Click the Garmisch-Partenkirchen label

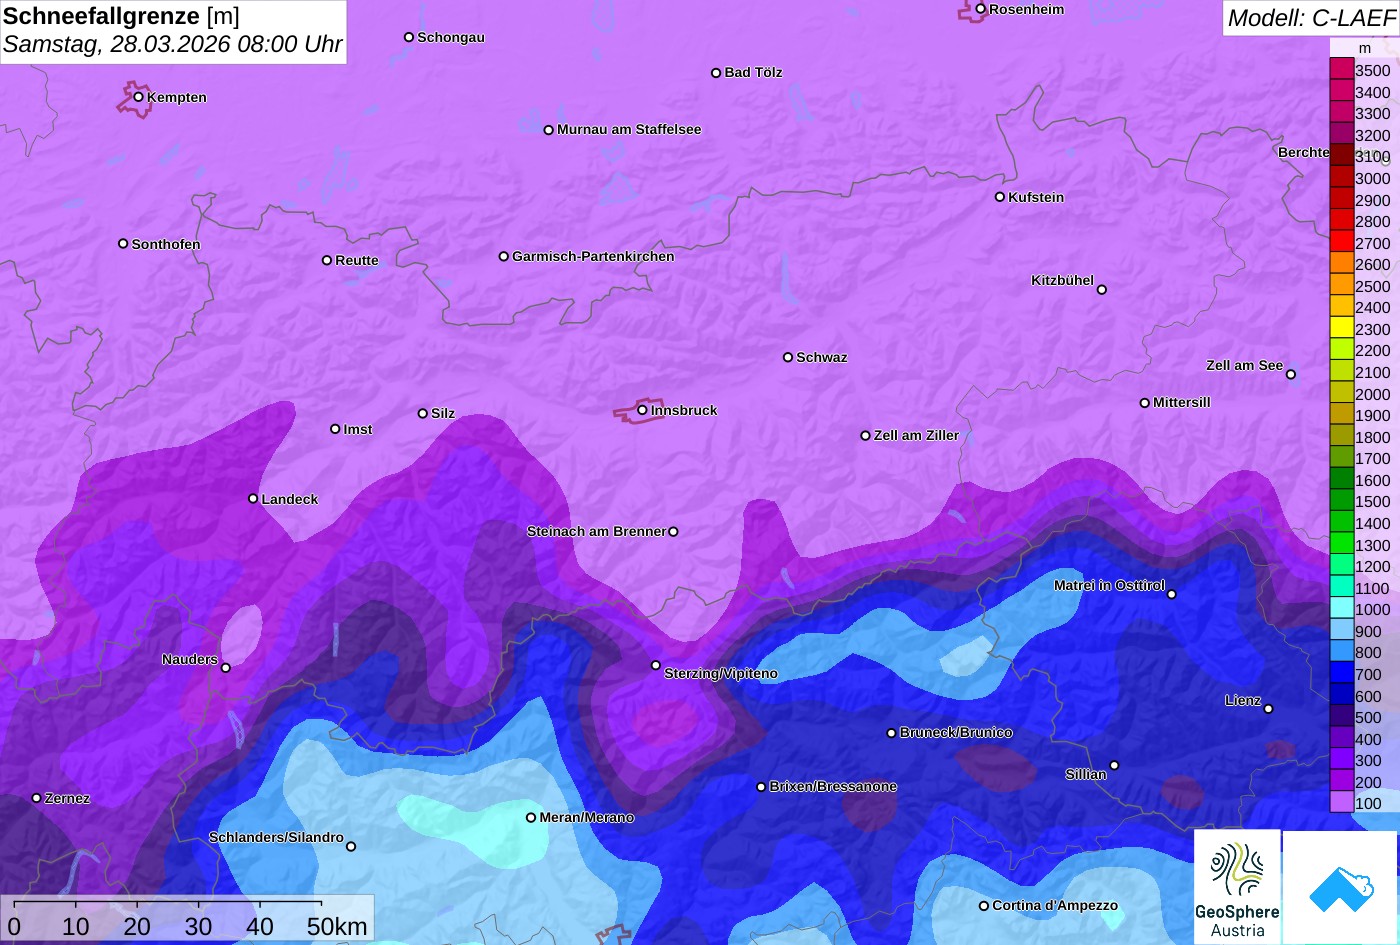coord(593,256)
